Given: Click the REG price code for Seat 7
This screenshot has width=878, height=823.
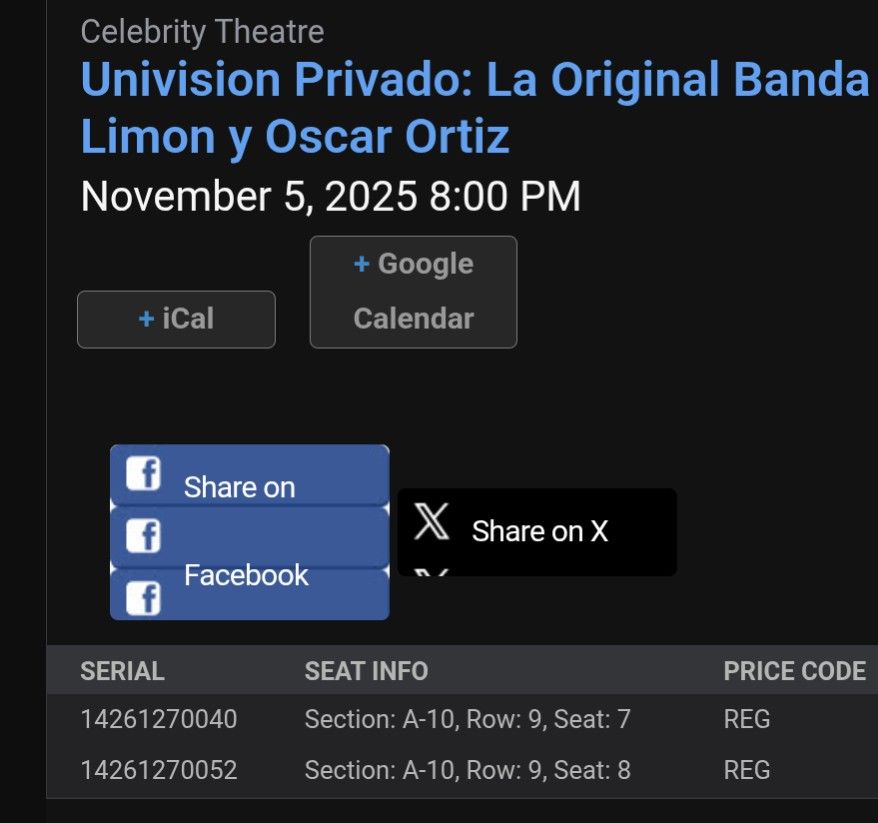Looking at the screenshot, I should pyautogui.click(x=745, y=719).
